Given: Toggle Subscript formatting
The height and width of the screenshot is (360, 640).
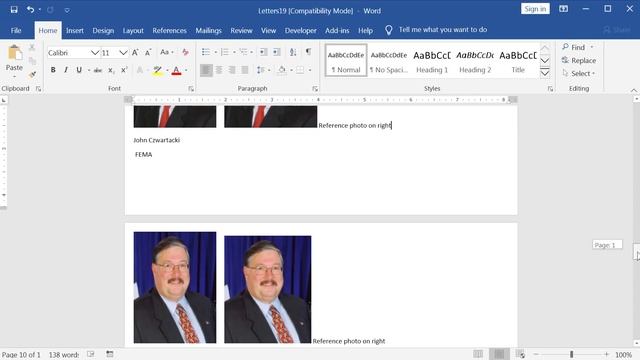Looking at the screenshot, I should pyautogui.click(x=111, y=70).
